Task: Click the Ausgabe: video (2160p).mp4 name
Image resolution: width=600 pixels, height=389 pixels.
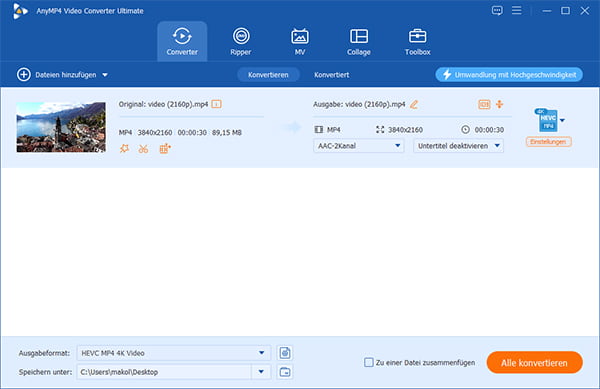Action: click(x=359, y=104)
